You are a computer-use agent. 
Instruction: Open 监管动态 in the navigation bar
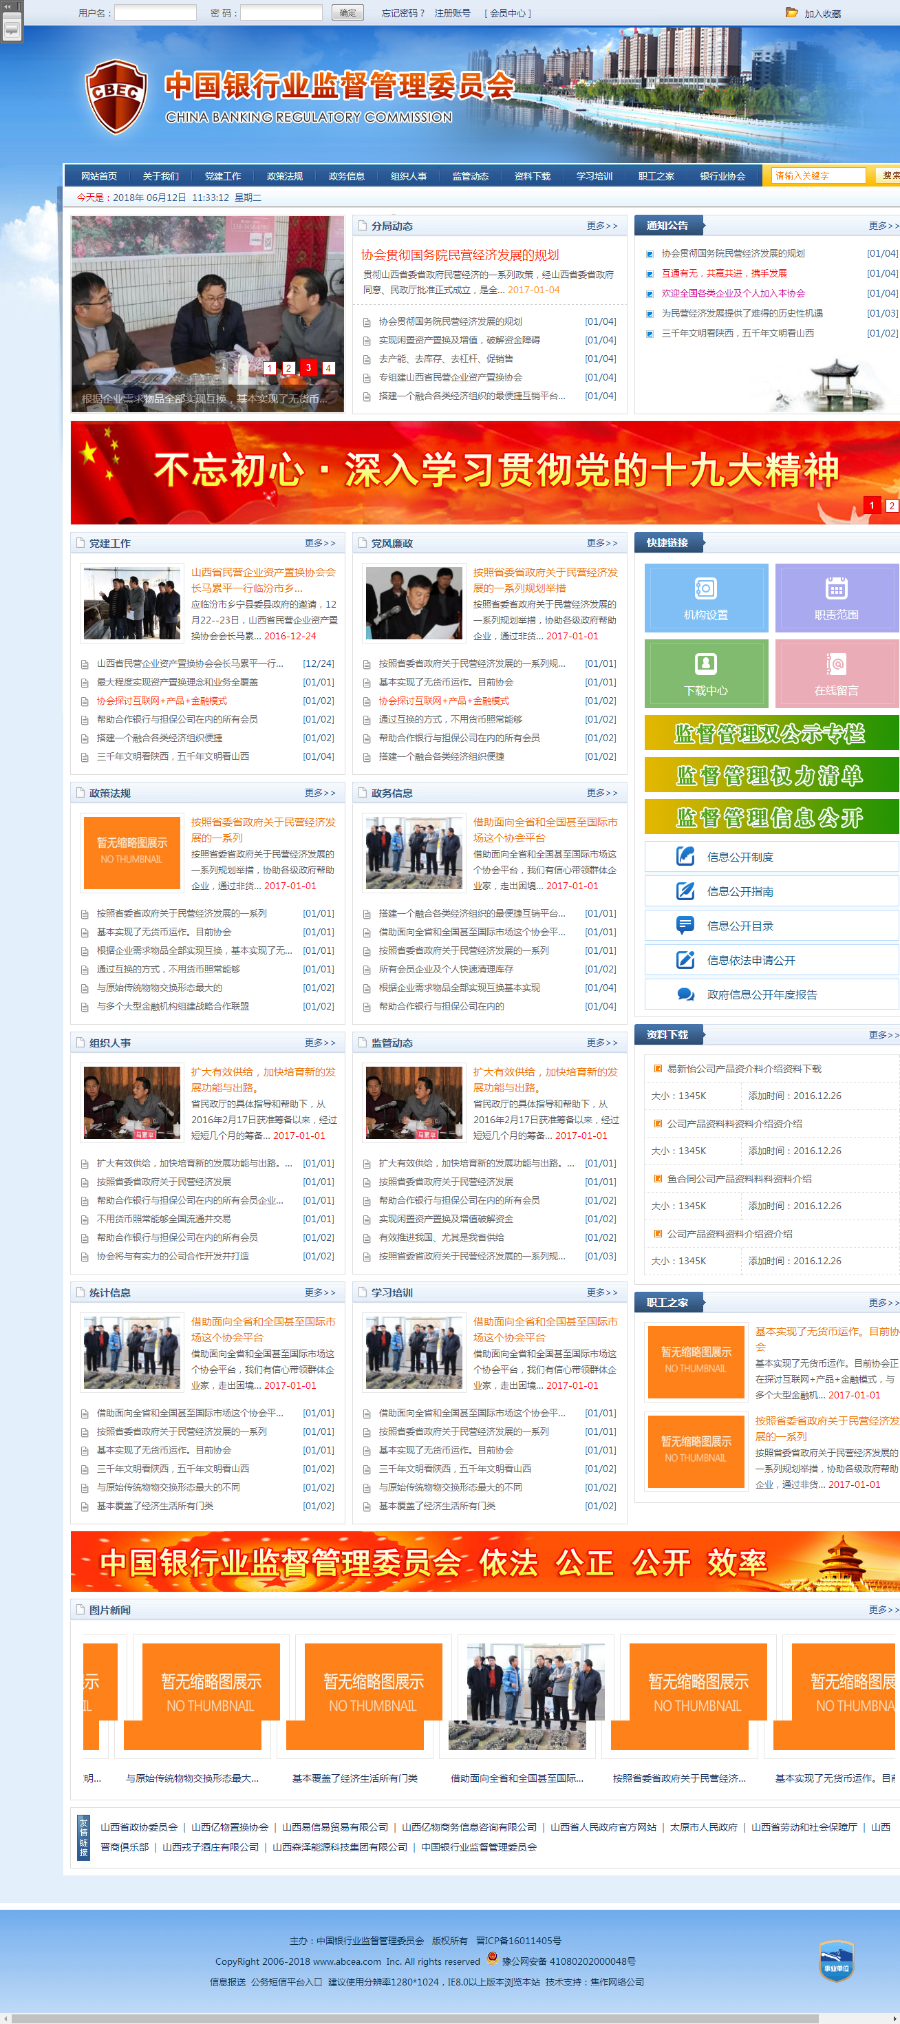click(x=471, y=176)
